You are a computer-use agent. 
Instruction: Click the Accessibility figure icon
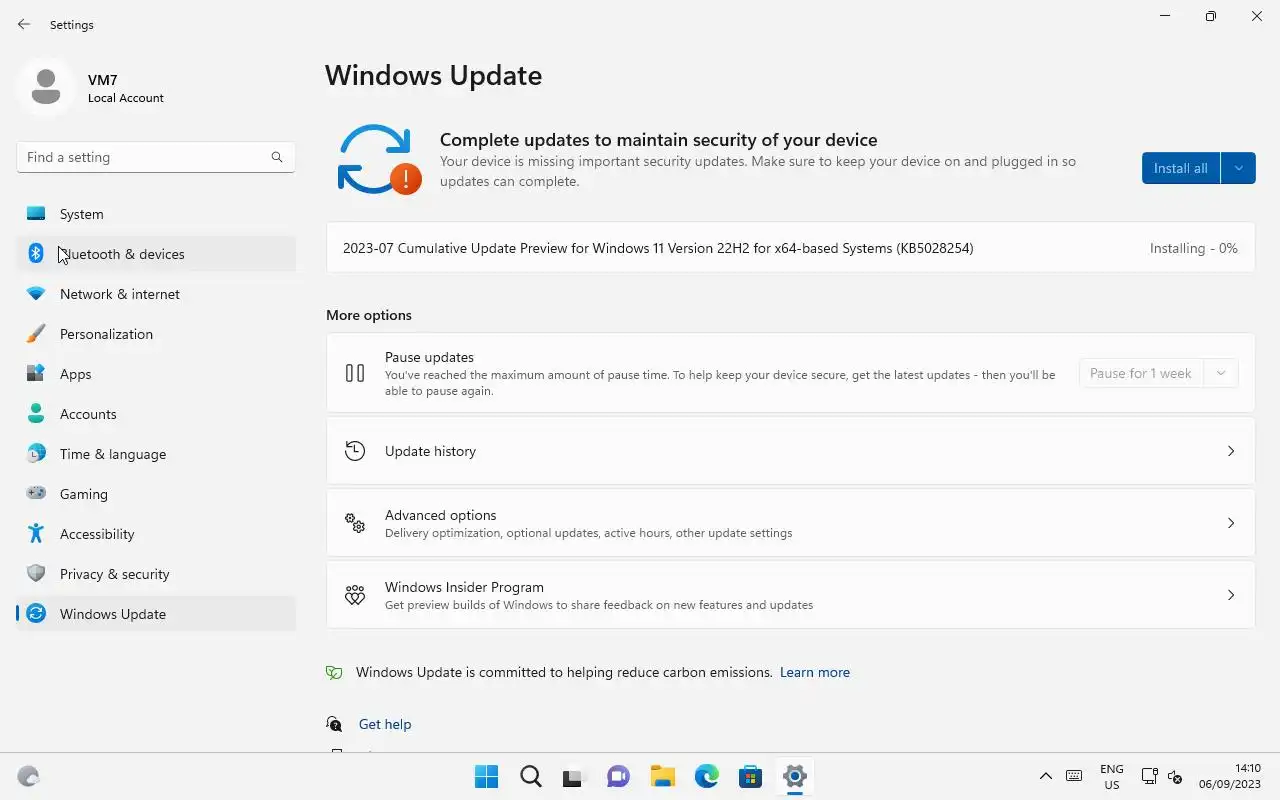[x=36, y=534]
